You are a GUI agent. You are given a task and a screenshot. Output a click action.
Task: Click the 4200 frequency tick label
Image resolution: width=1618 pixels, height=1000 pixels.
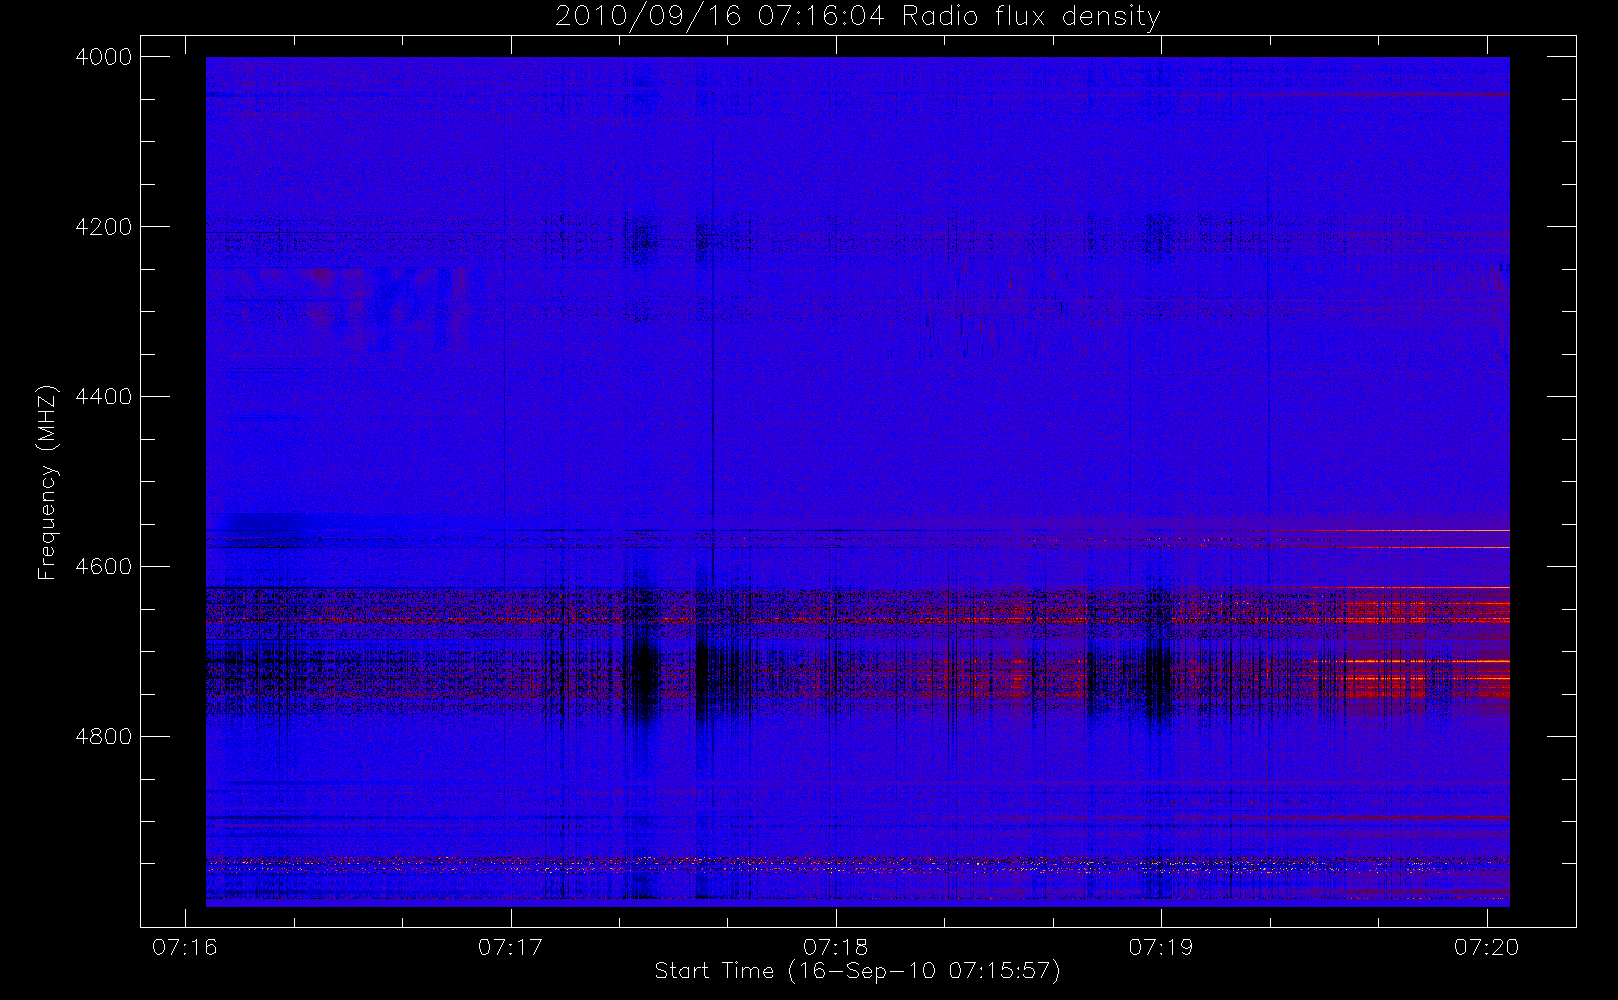[x=103, y=227]
